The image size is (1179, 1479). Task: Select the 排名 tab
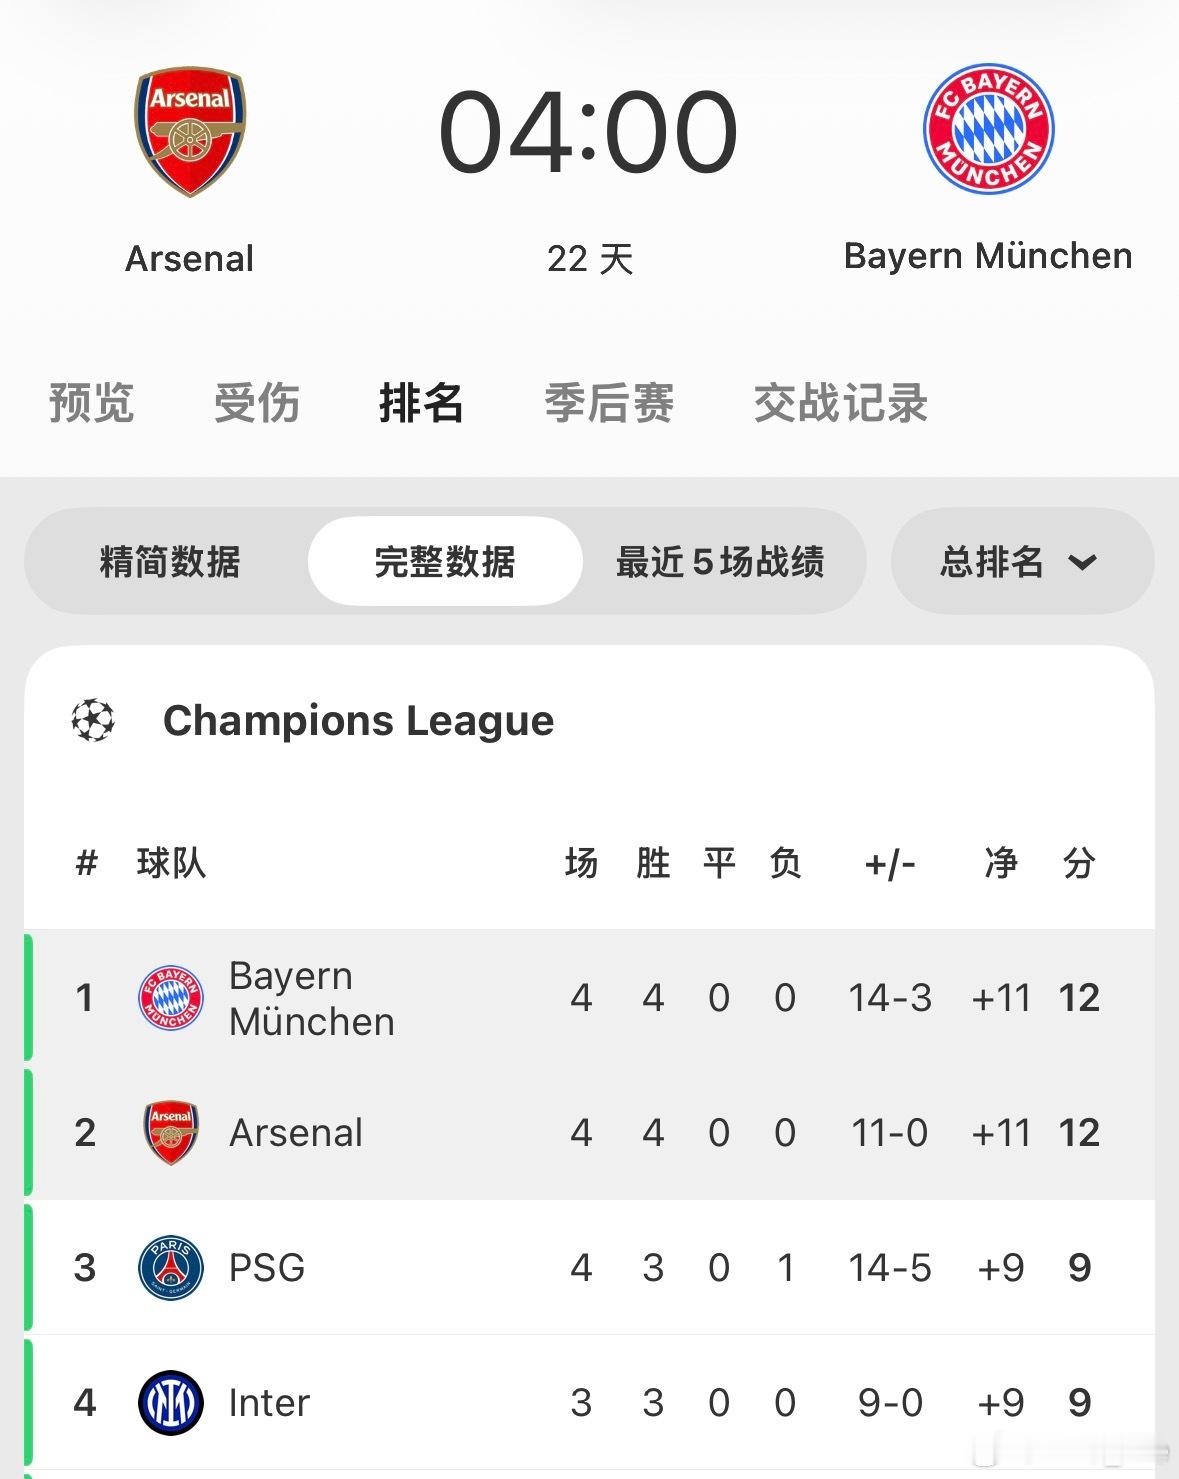[x=421, y=403]
